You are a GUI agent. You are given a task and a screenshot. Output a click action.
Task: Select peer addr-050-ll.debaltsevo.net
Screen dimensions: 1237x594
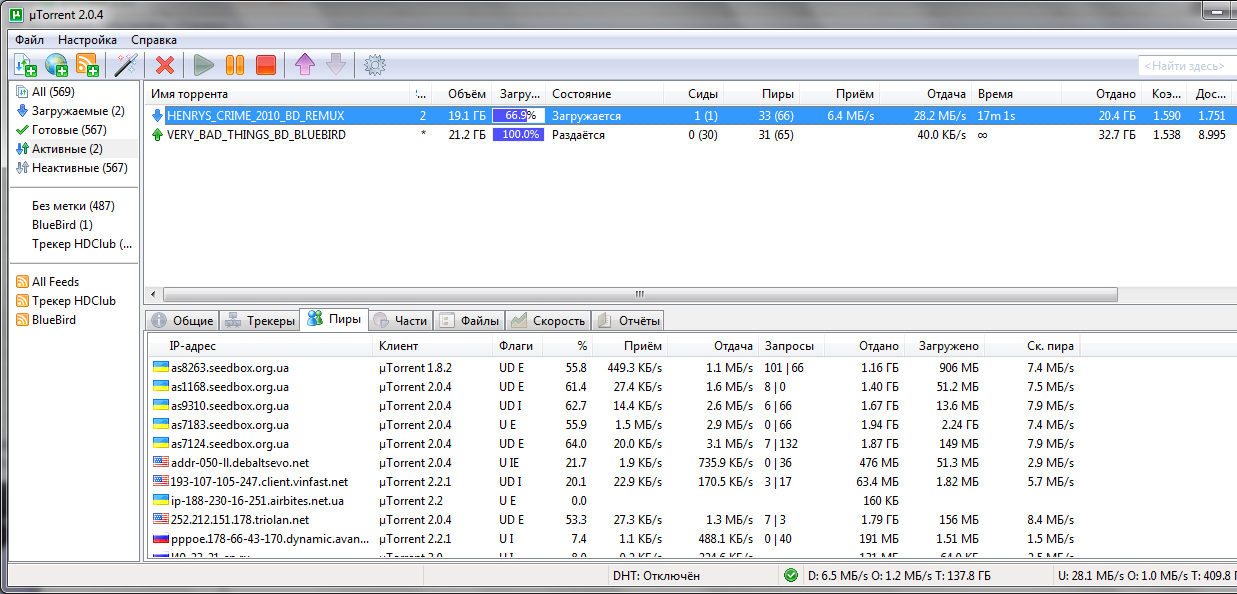pyautogui.click(x=614, y=463)
